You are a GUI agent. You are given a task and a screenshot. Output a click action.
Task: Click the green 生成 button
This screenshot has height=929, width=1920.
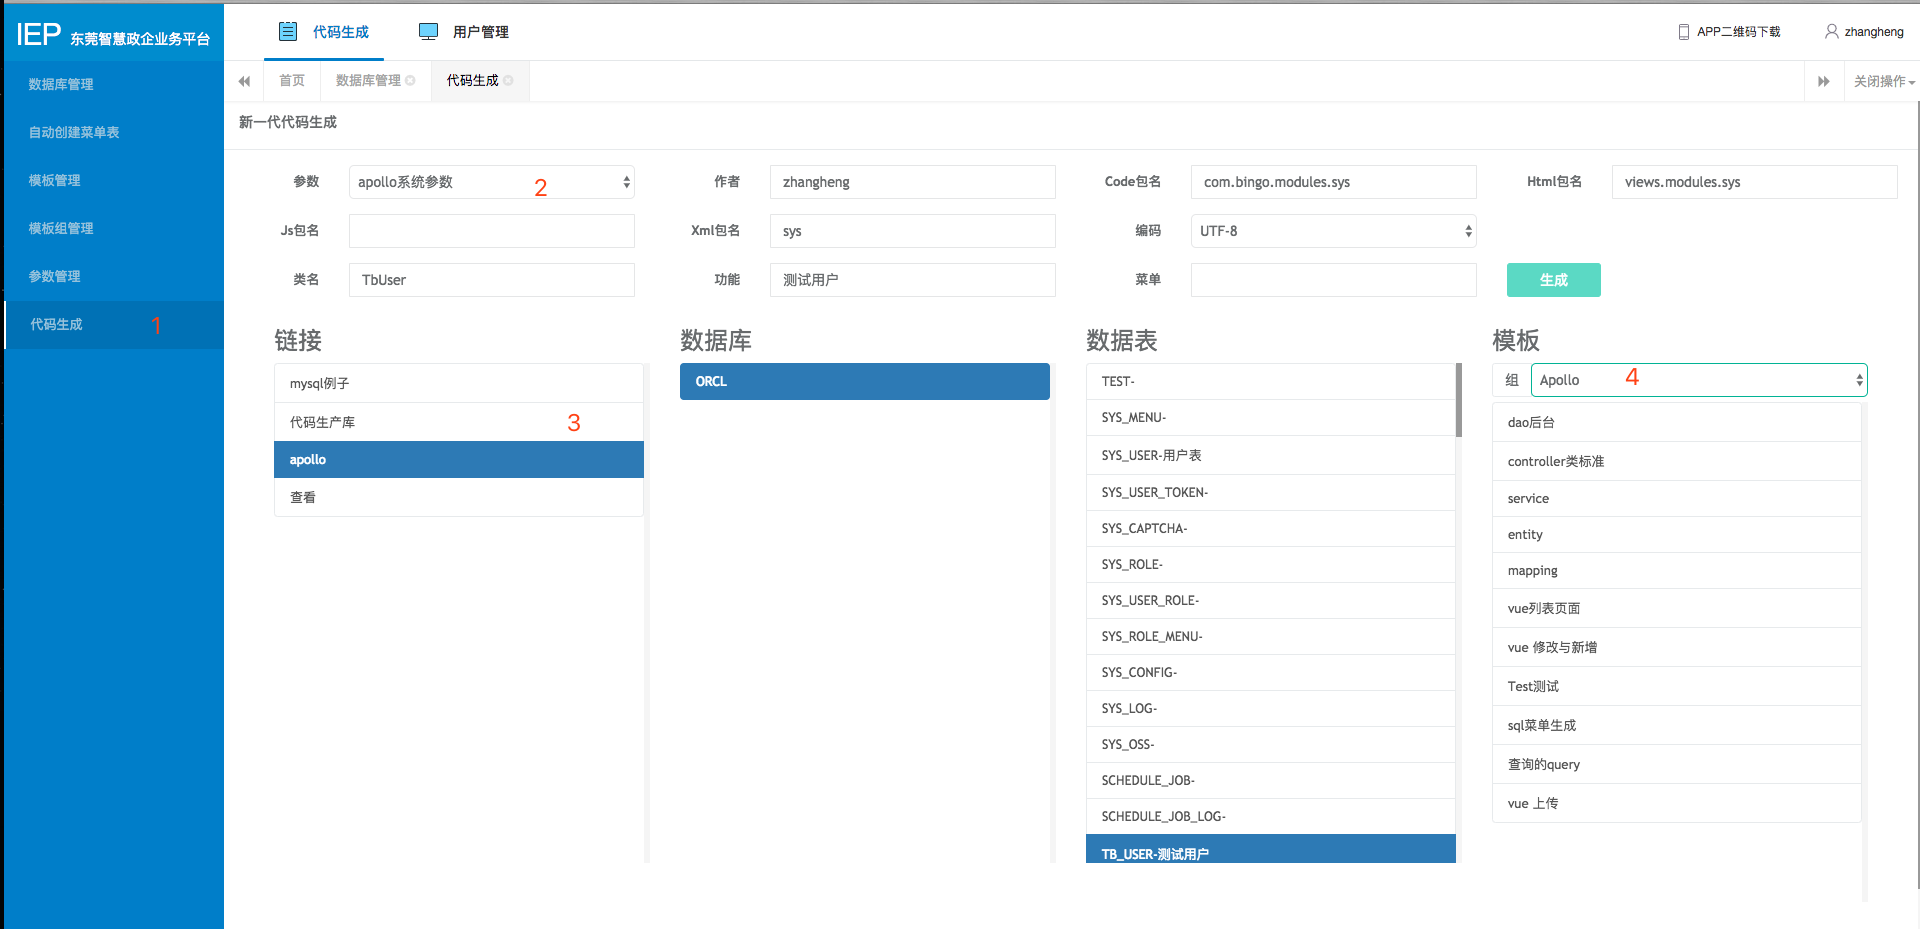point(1553,280)
